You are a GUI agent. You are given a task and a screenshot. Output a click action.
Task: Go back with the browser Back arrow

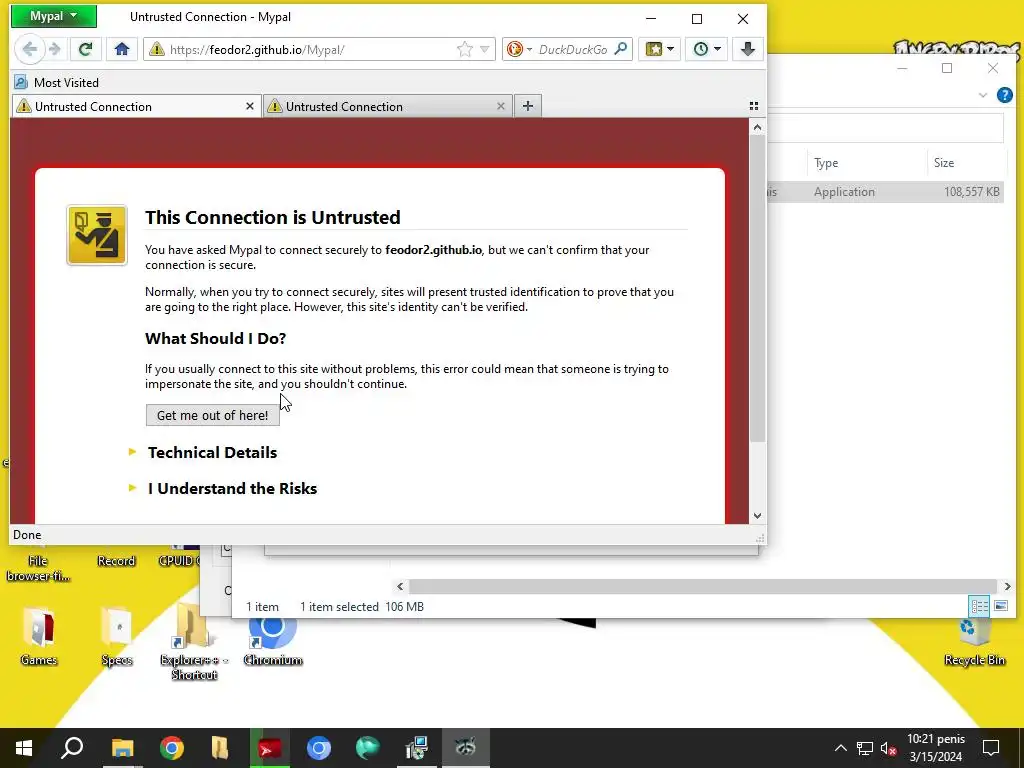coord(29,49)
